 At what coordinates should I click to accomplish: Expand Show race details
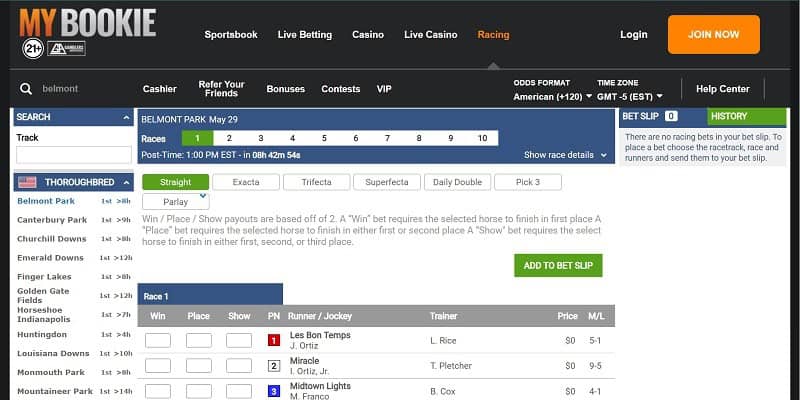coord(565,155)
